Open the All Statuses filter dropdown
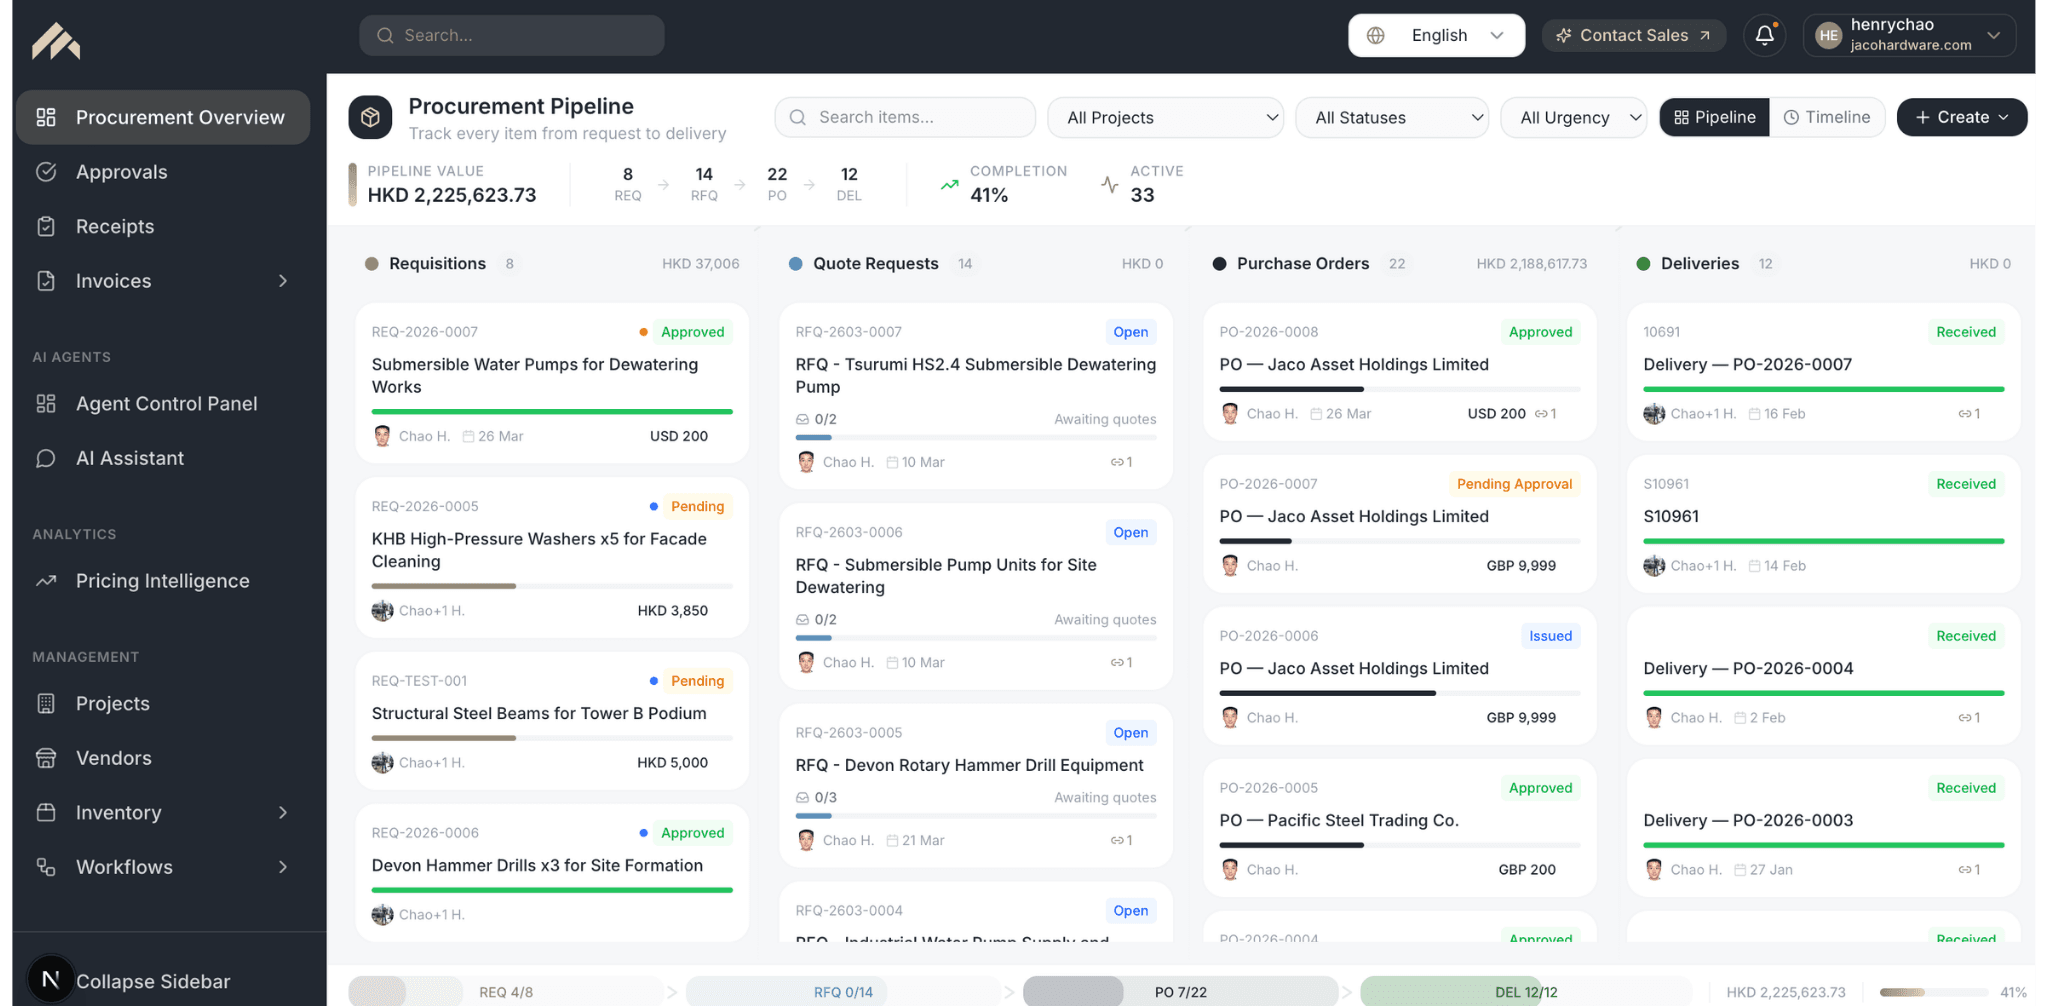2048x1006 pixels. [1391, 117]
